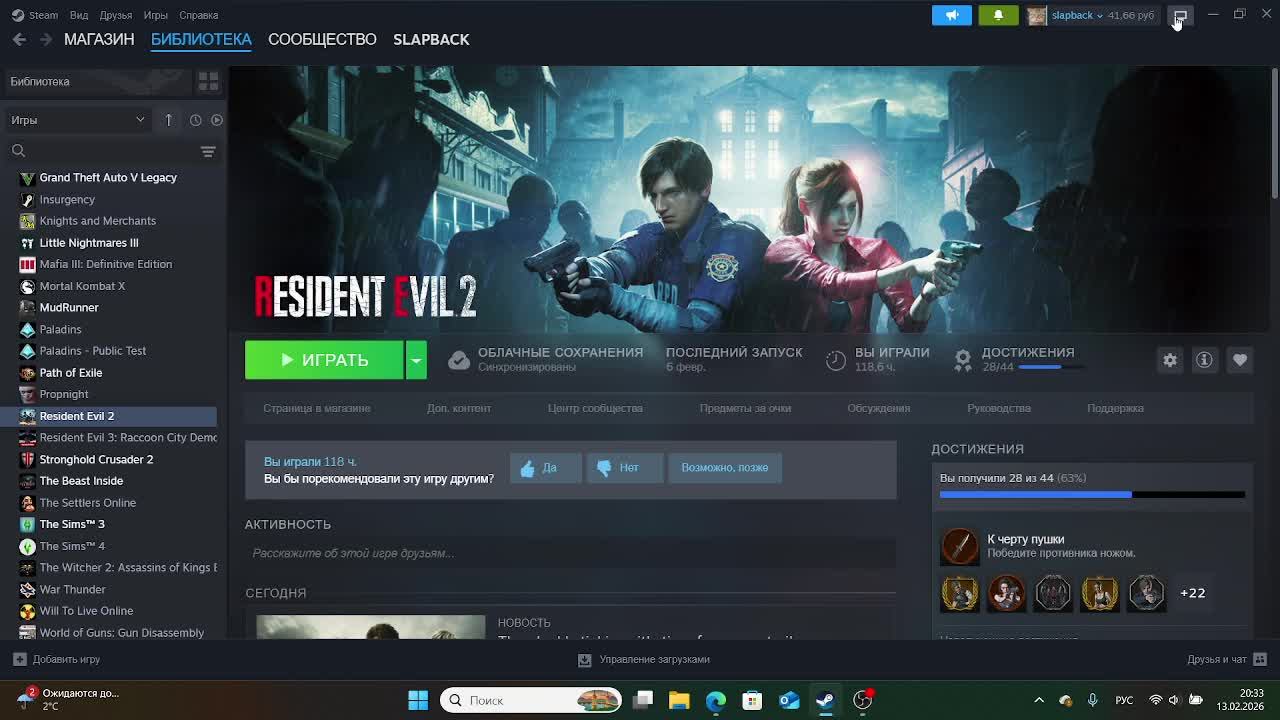Open Обсуждения link
The image size is (1280, 720).
879,408
